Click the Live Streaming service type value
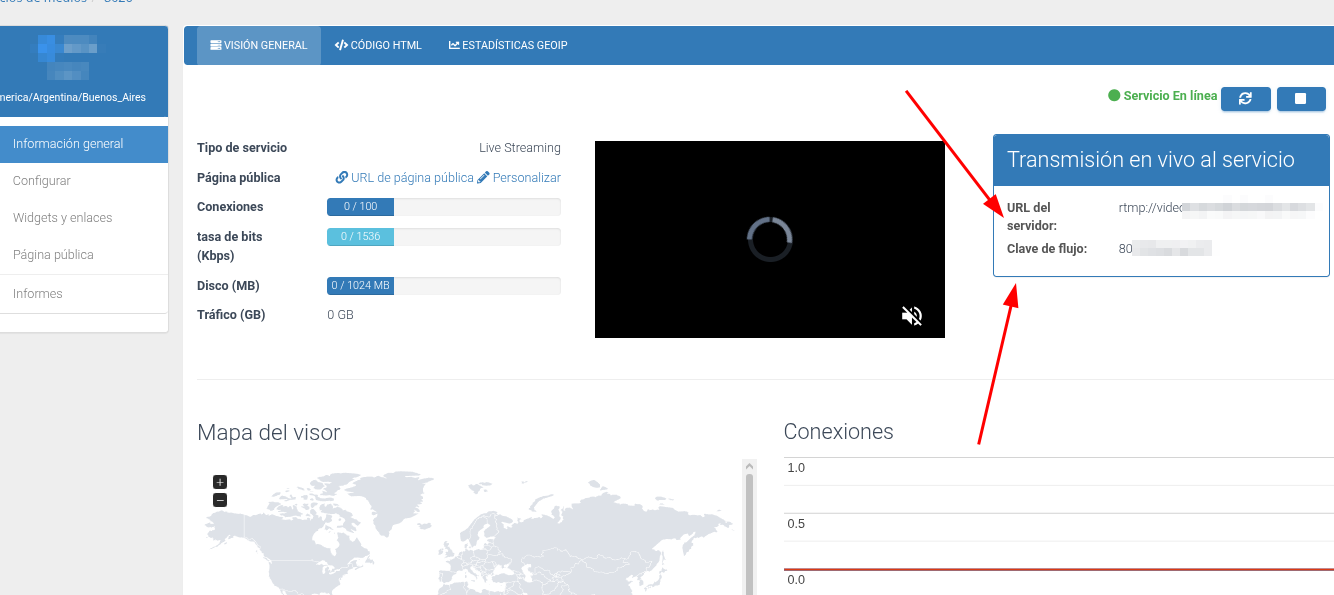 coord(520,148)
